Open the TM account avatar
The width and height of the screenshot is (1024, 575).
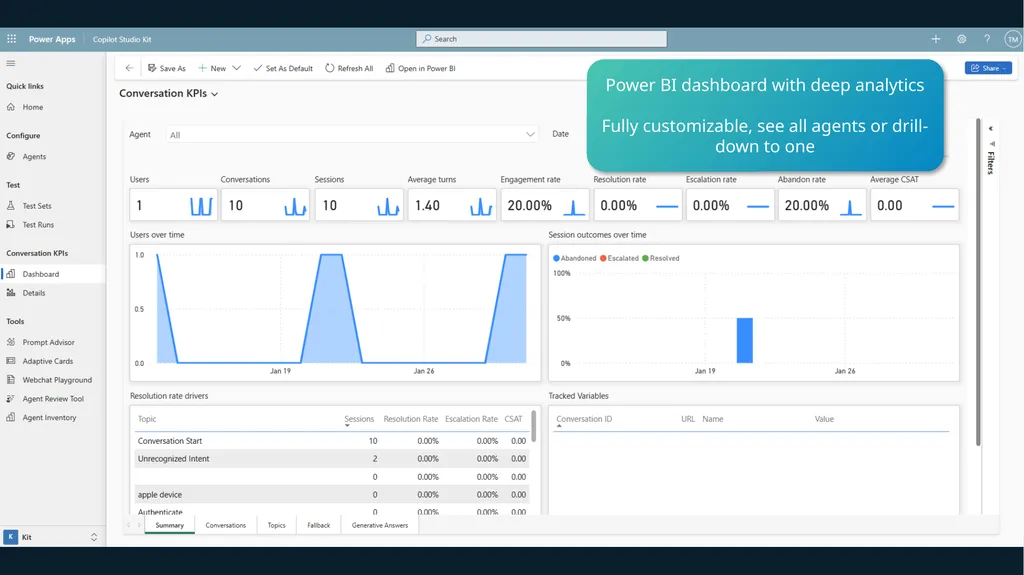[x=1012, y=39]
